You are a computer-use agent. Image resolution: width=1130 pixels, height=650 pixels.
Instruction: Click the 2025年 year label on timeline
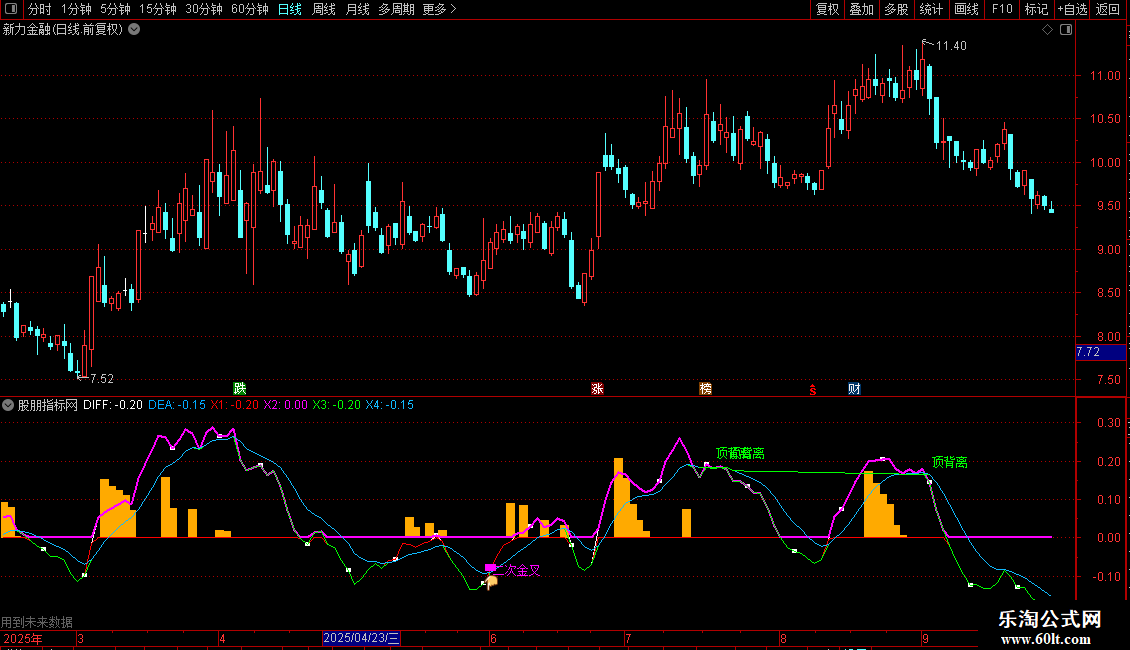22,638
